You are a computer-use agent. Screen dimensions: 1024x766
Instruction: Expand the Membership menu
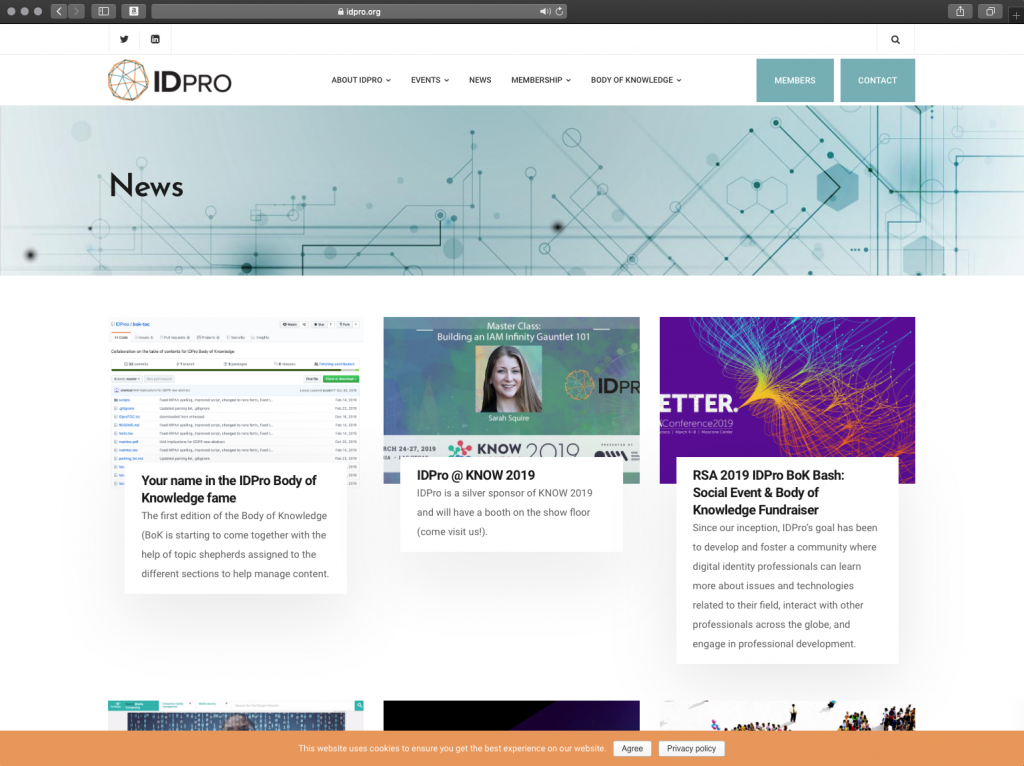[x=541, y=80]
